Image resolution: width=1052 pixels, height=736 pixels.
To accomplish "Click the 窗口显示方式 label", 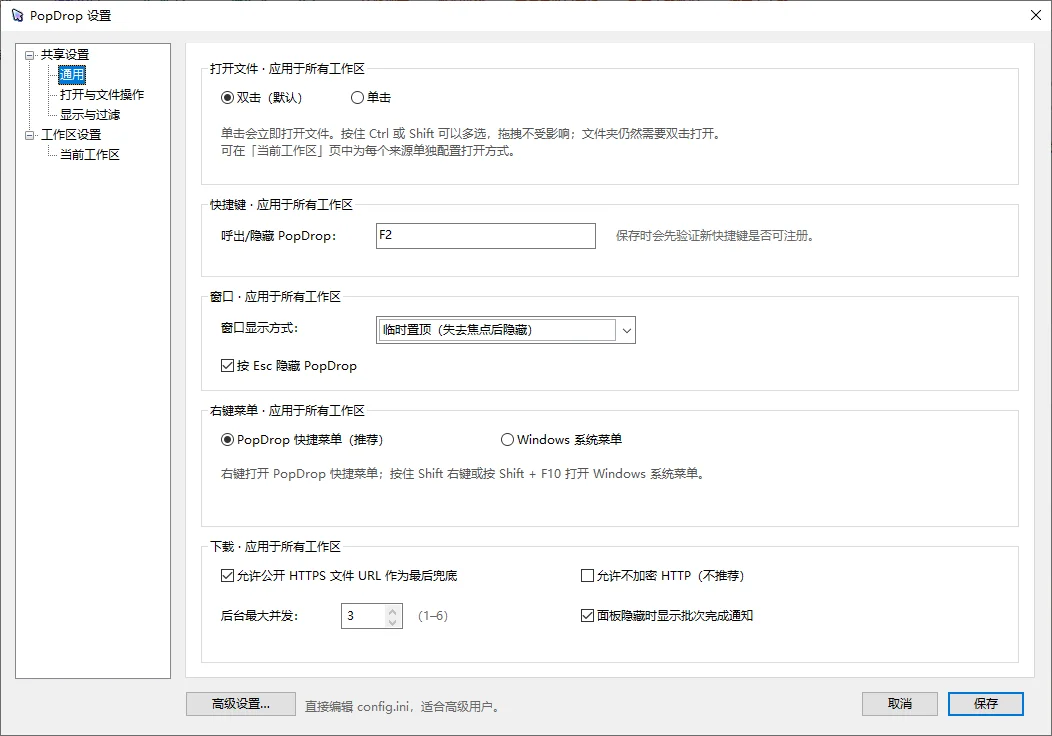I will (x=259, y=328).
